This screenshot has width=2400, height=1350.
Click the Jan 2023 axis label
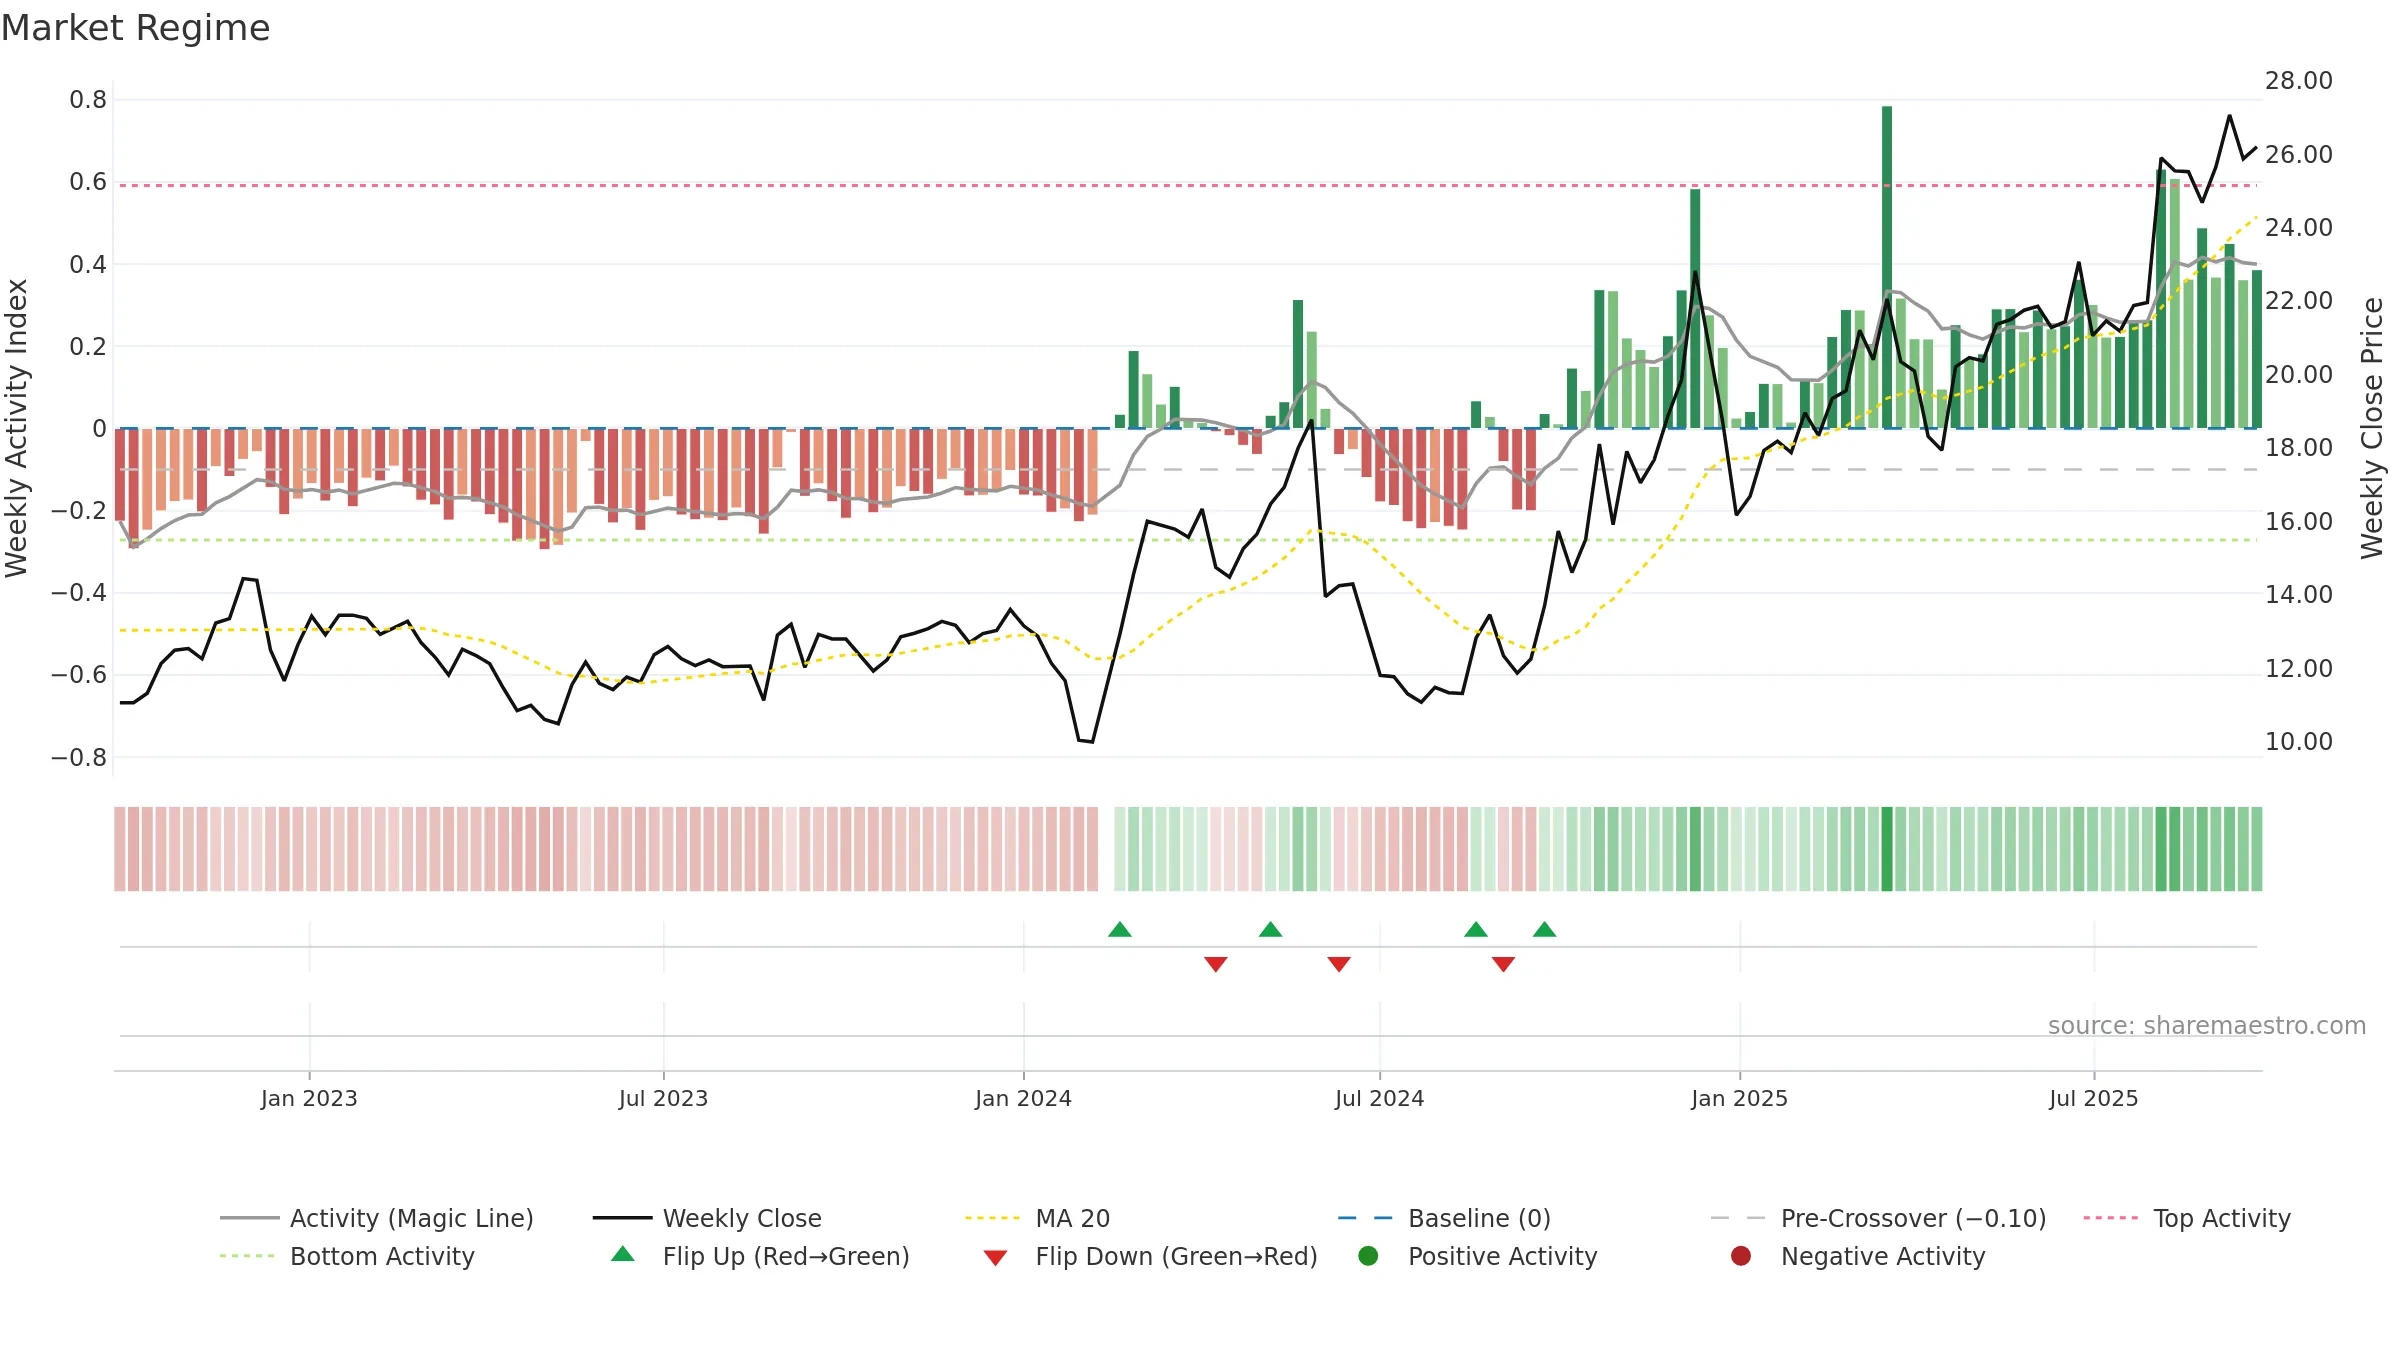click(309, 1098)
